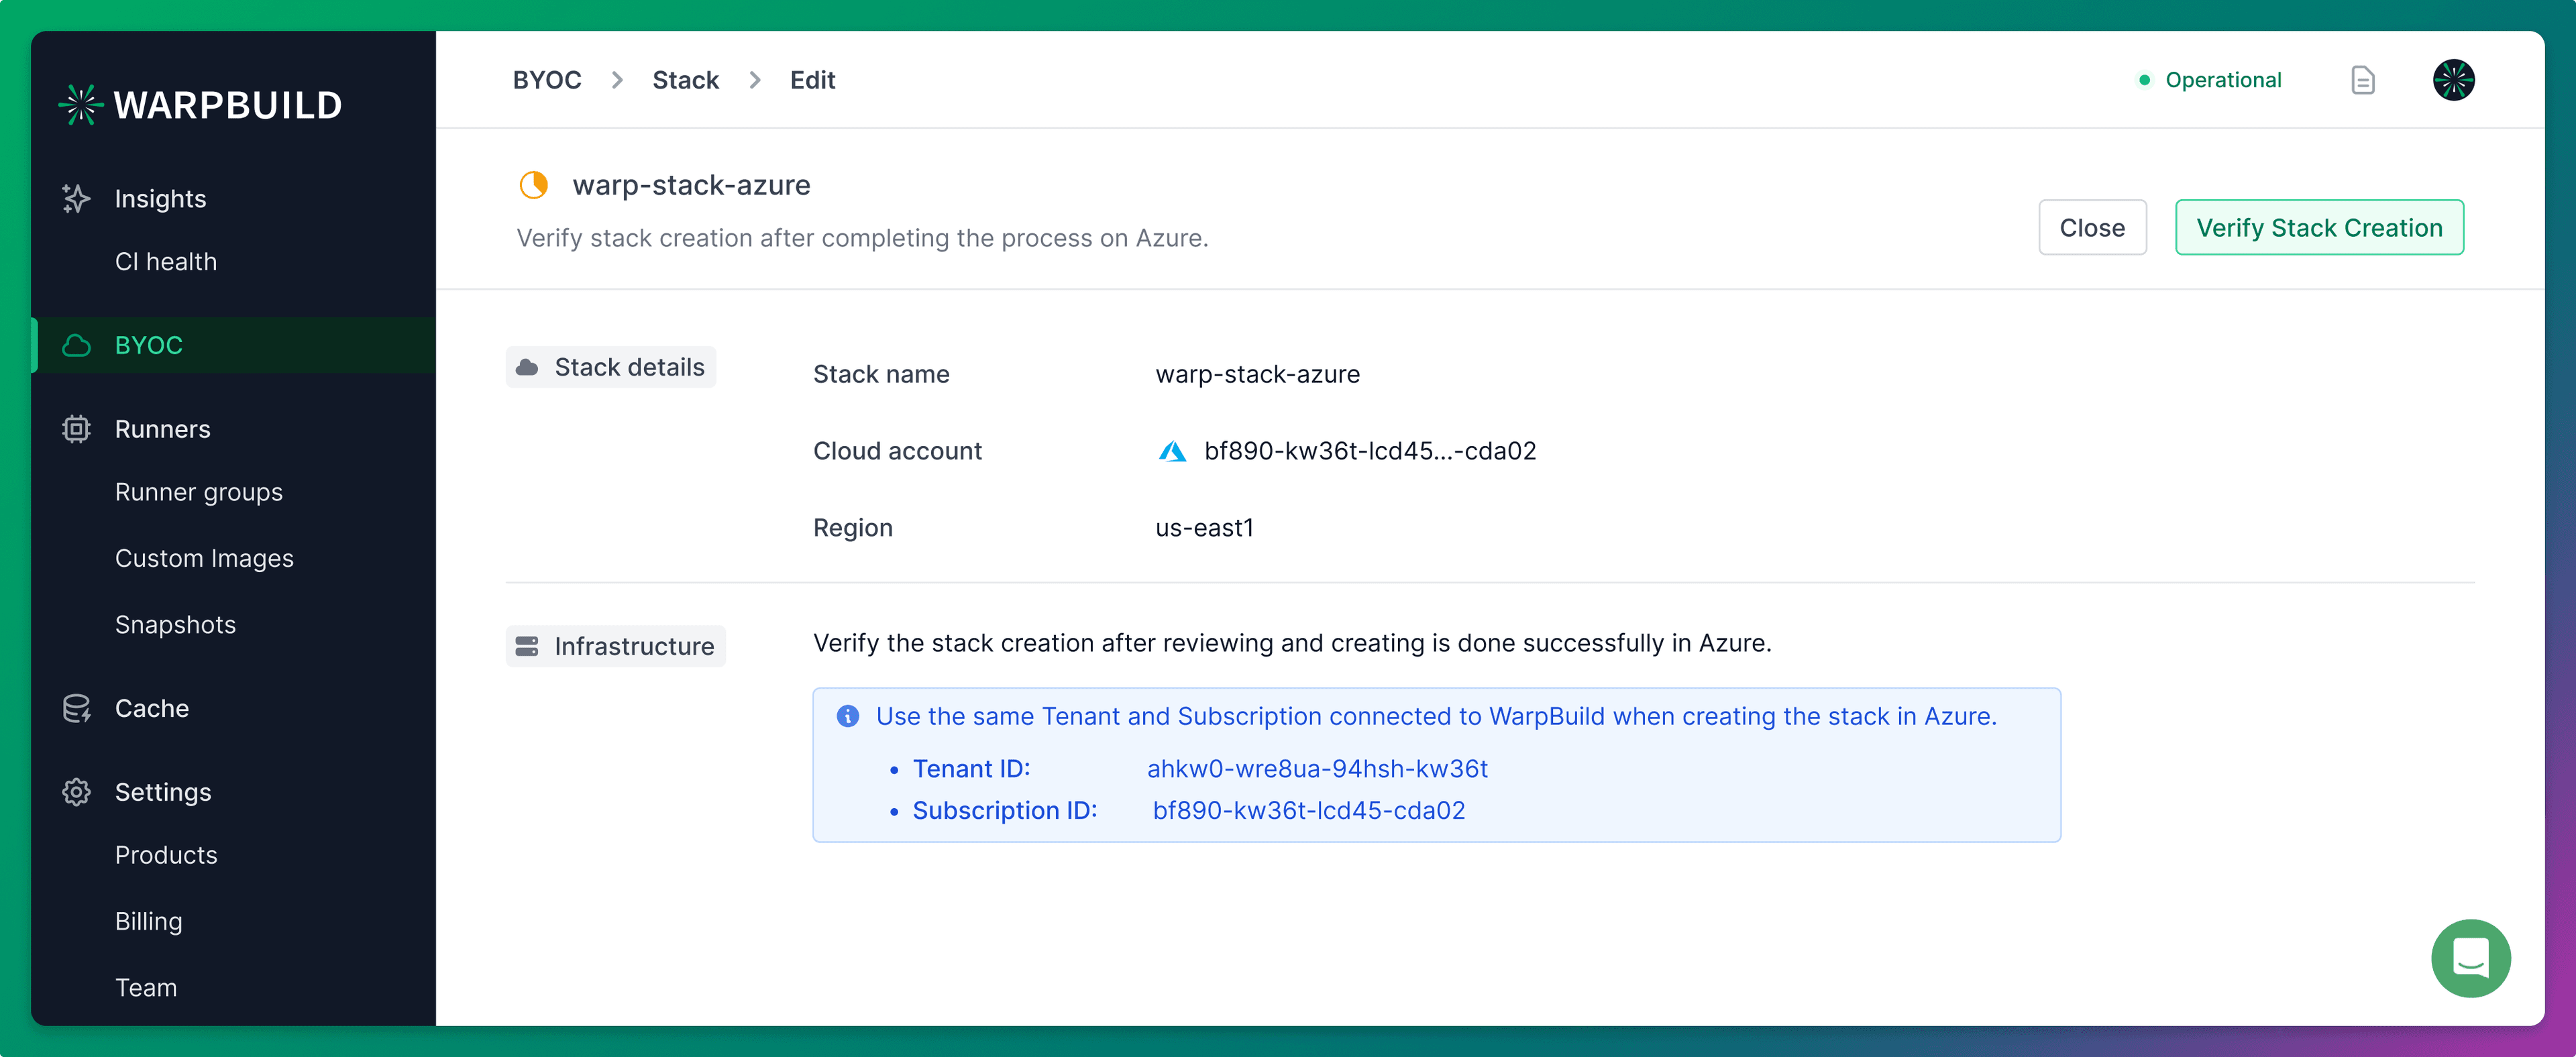This screenshot has height=1057, width=2576.
Task: Open the Cache database icon
Action: click(76, 708)
